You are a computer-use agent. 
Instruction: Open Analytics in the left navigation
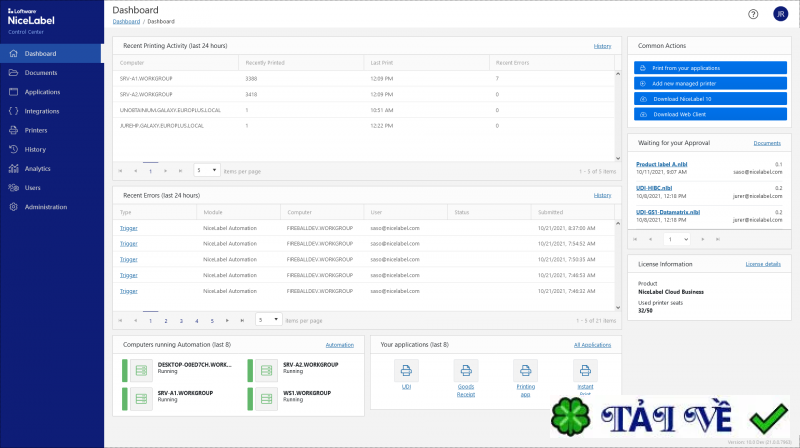click(37, 168)
